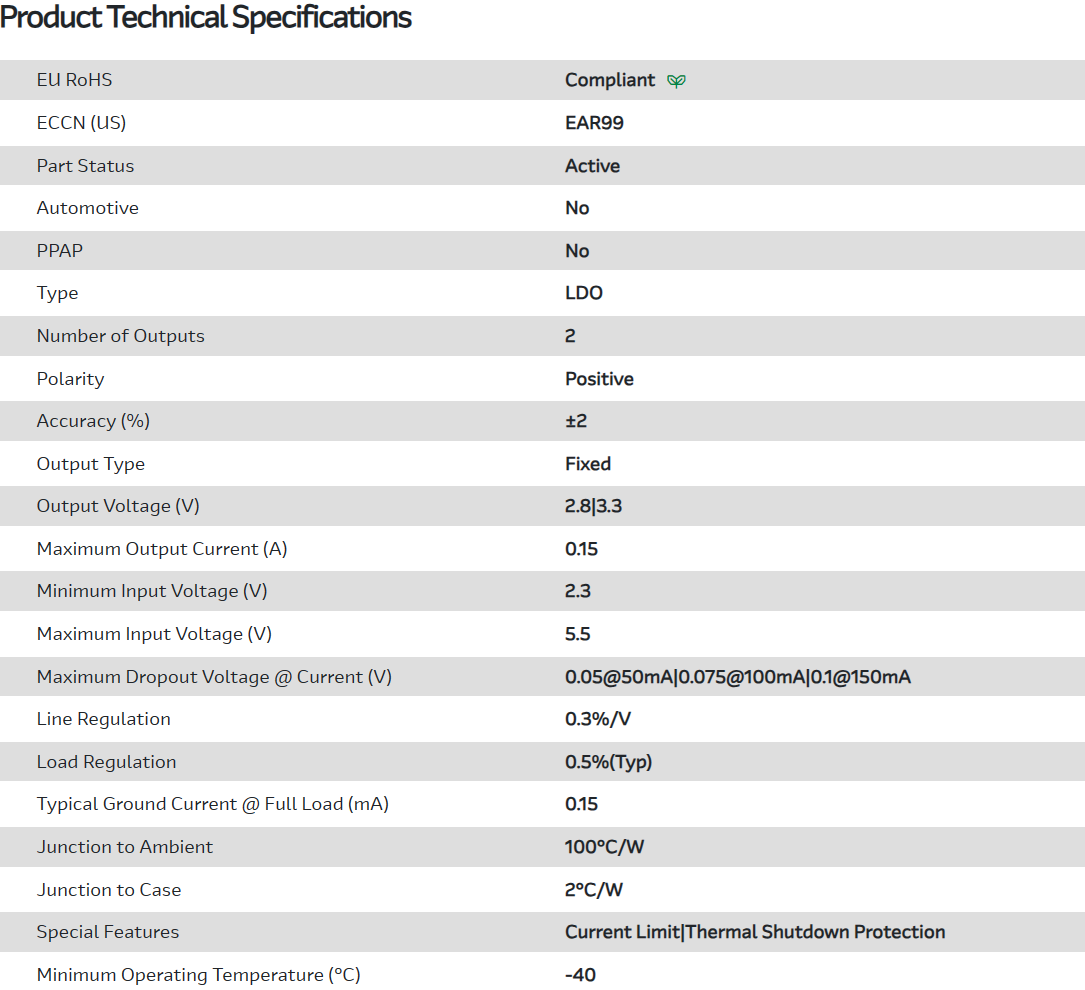Click the EU RoHS label
The image size is (1085, 990).
pyautogui.click(x=74, y=80)
